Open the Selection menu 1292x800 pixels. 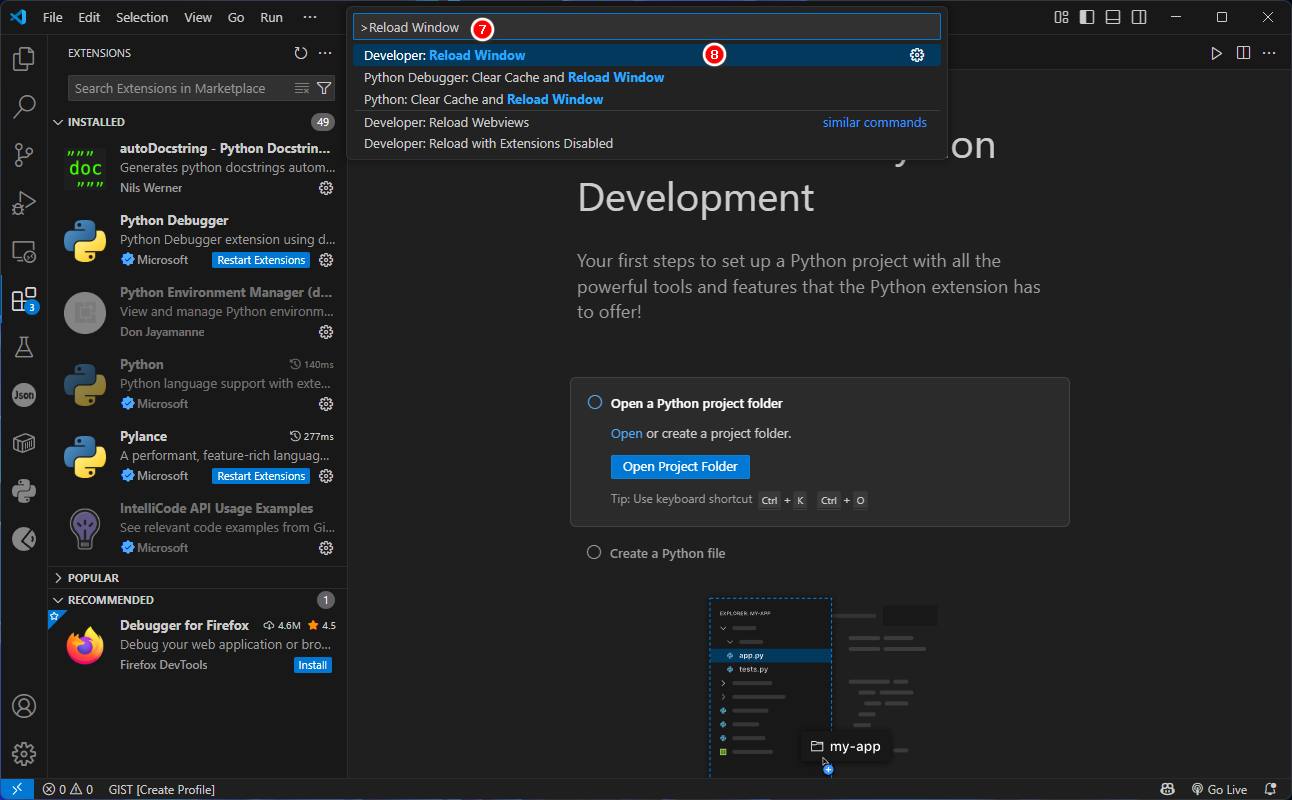pyautogui.click(x=142, y=17)
